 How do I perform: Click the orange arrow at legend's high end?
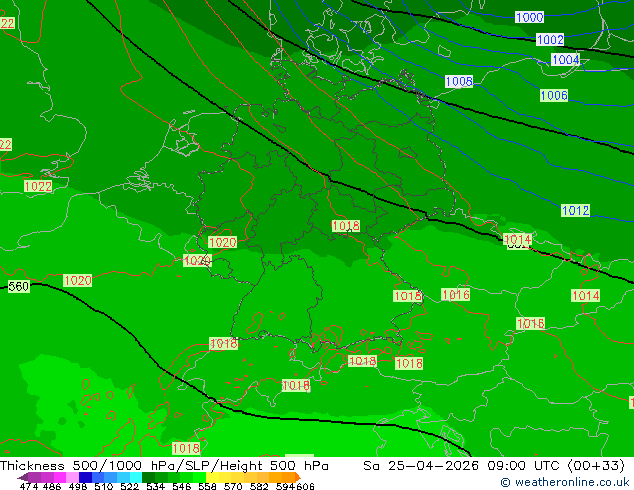coord(298,477)
